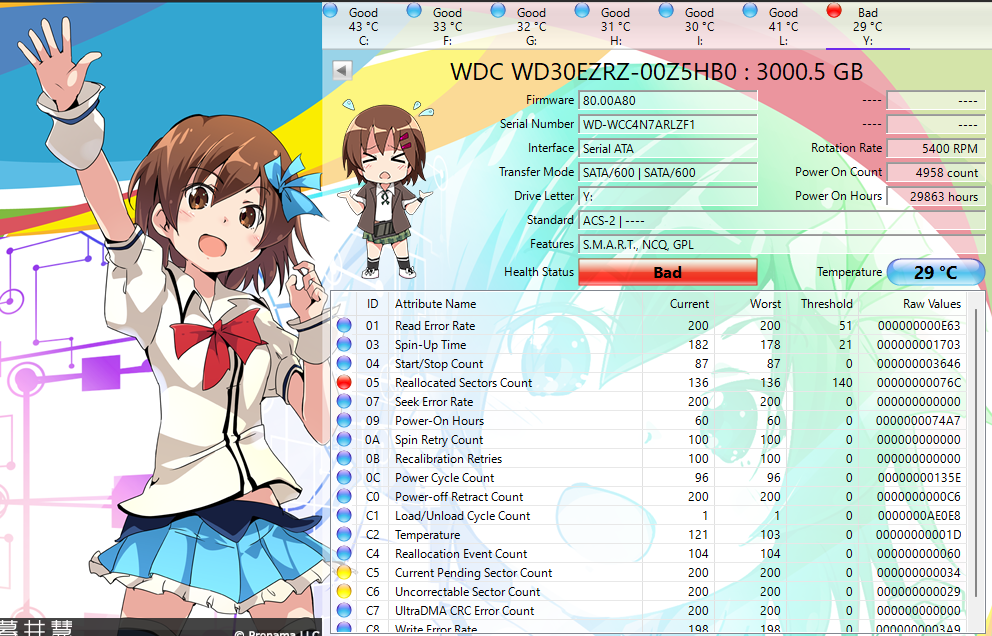Switch to the Bad 29 °C Y: drive tab
The width and height of the screenshot is (992, 636).
[x=867, y=26]
